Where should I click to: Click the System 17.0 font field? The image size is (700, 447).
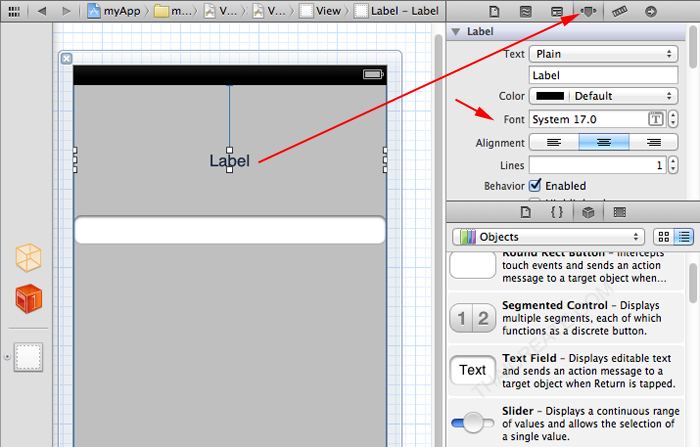click(588, 119)
